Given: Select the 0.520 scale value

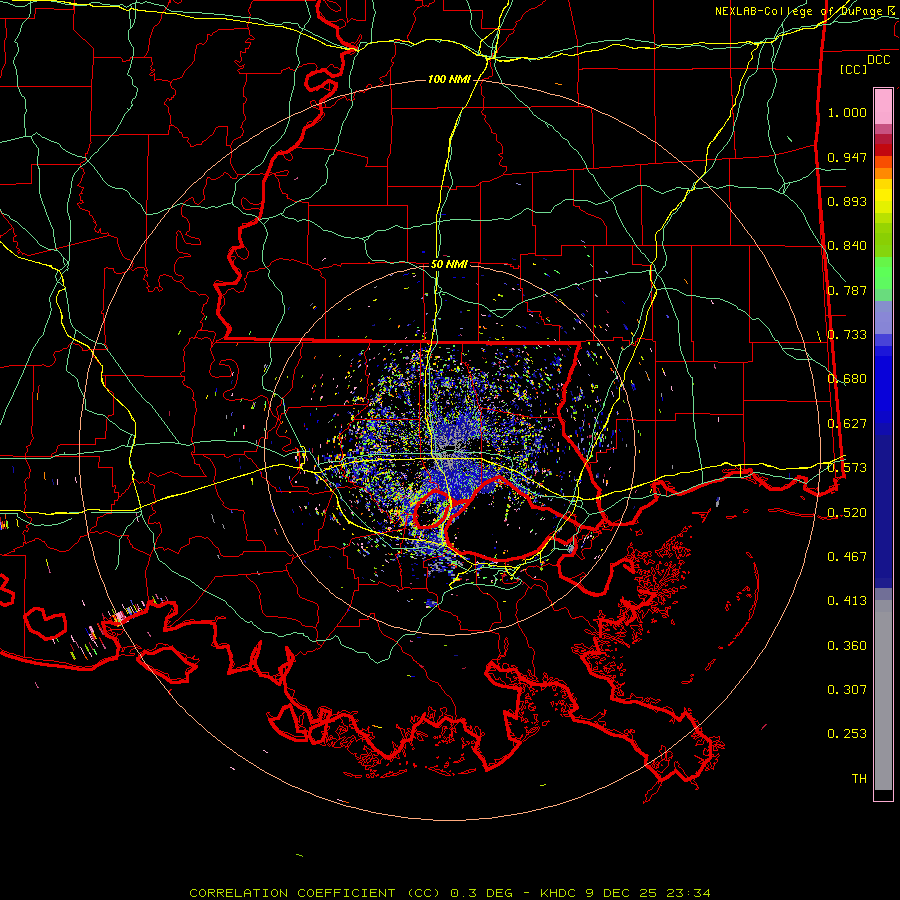Looking at the screenshot, I should point(847,513).
